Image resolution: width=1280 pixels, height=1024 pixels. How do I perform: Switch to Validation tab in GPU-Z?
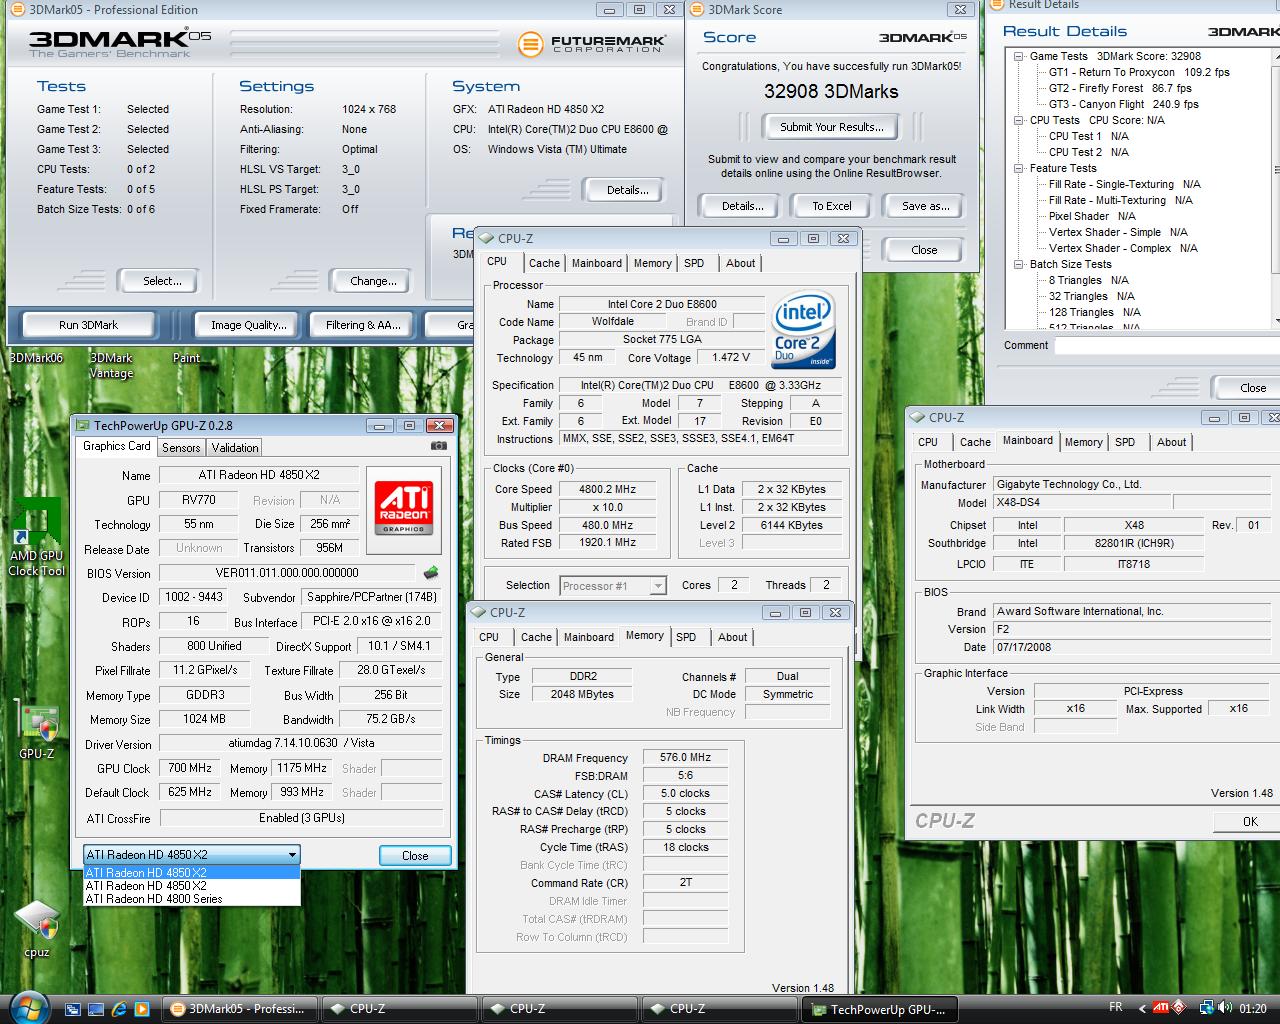point(235,448)
